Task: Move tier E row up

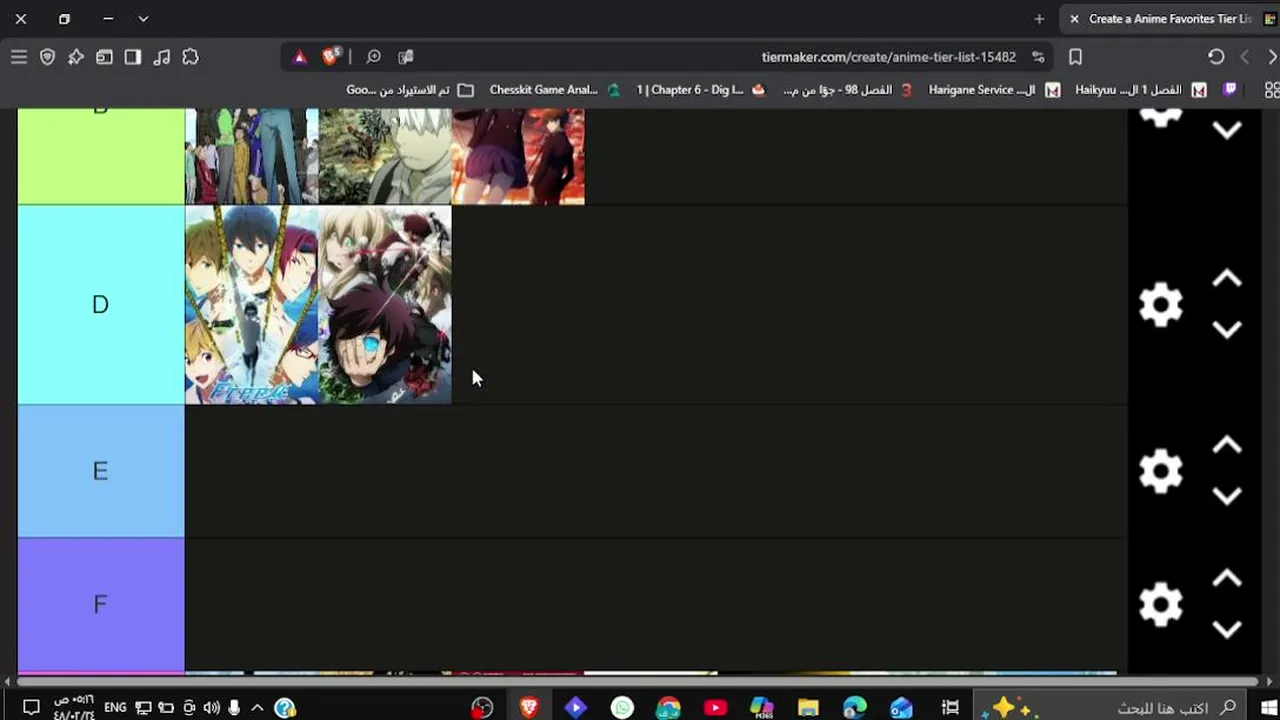Action: pyautogui.click(x=1227, y=447)
